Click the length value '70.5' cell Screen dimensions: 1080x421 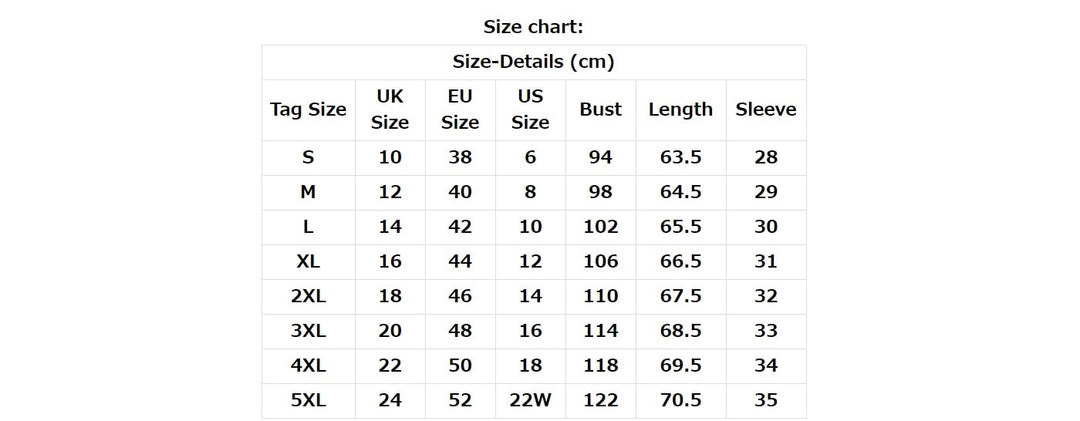click(x=680, y=400)
